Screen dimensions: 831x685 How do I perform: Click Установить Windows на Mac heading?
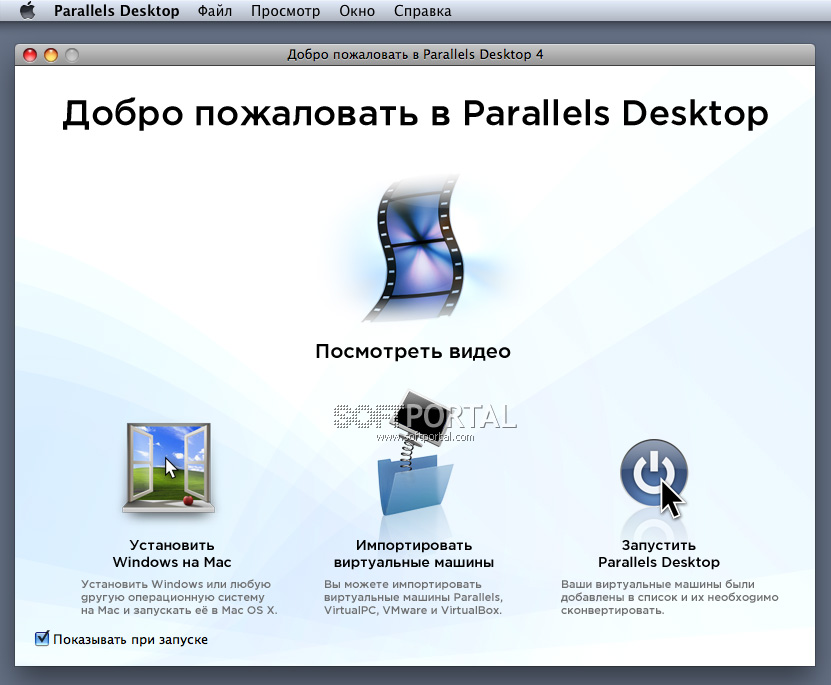(172, 554)
